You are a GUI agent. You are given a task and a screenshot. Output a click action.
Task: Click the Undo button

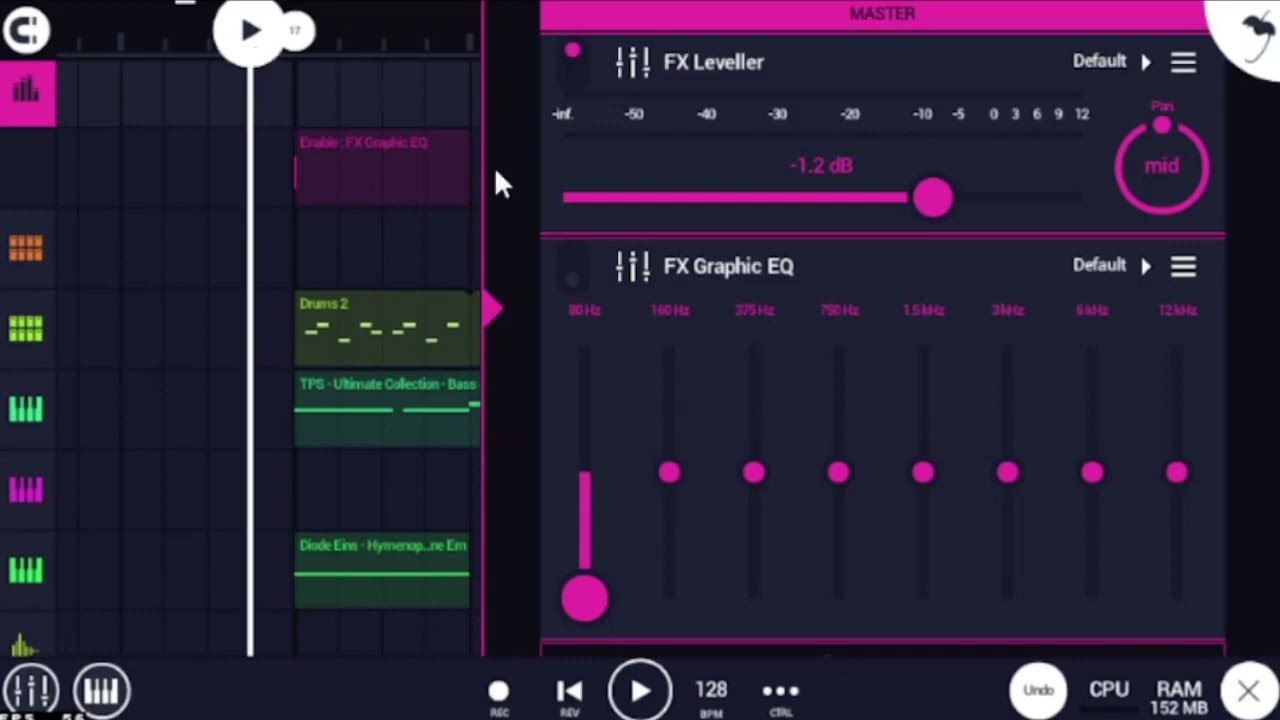coord(1038,690)
